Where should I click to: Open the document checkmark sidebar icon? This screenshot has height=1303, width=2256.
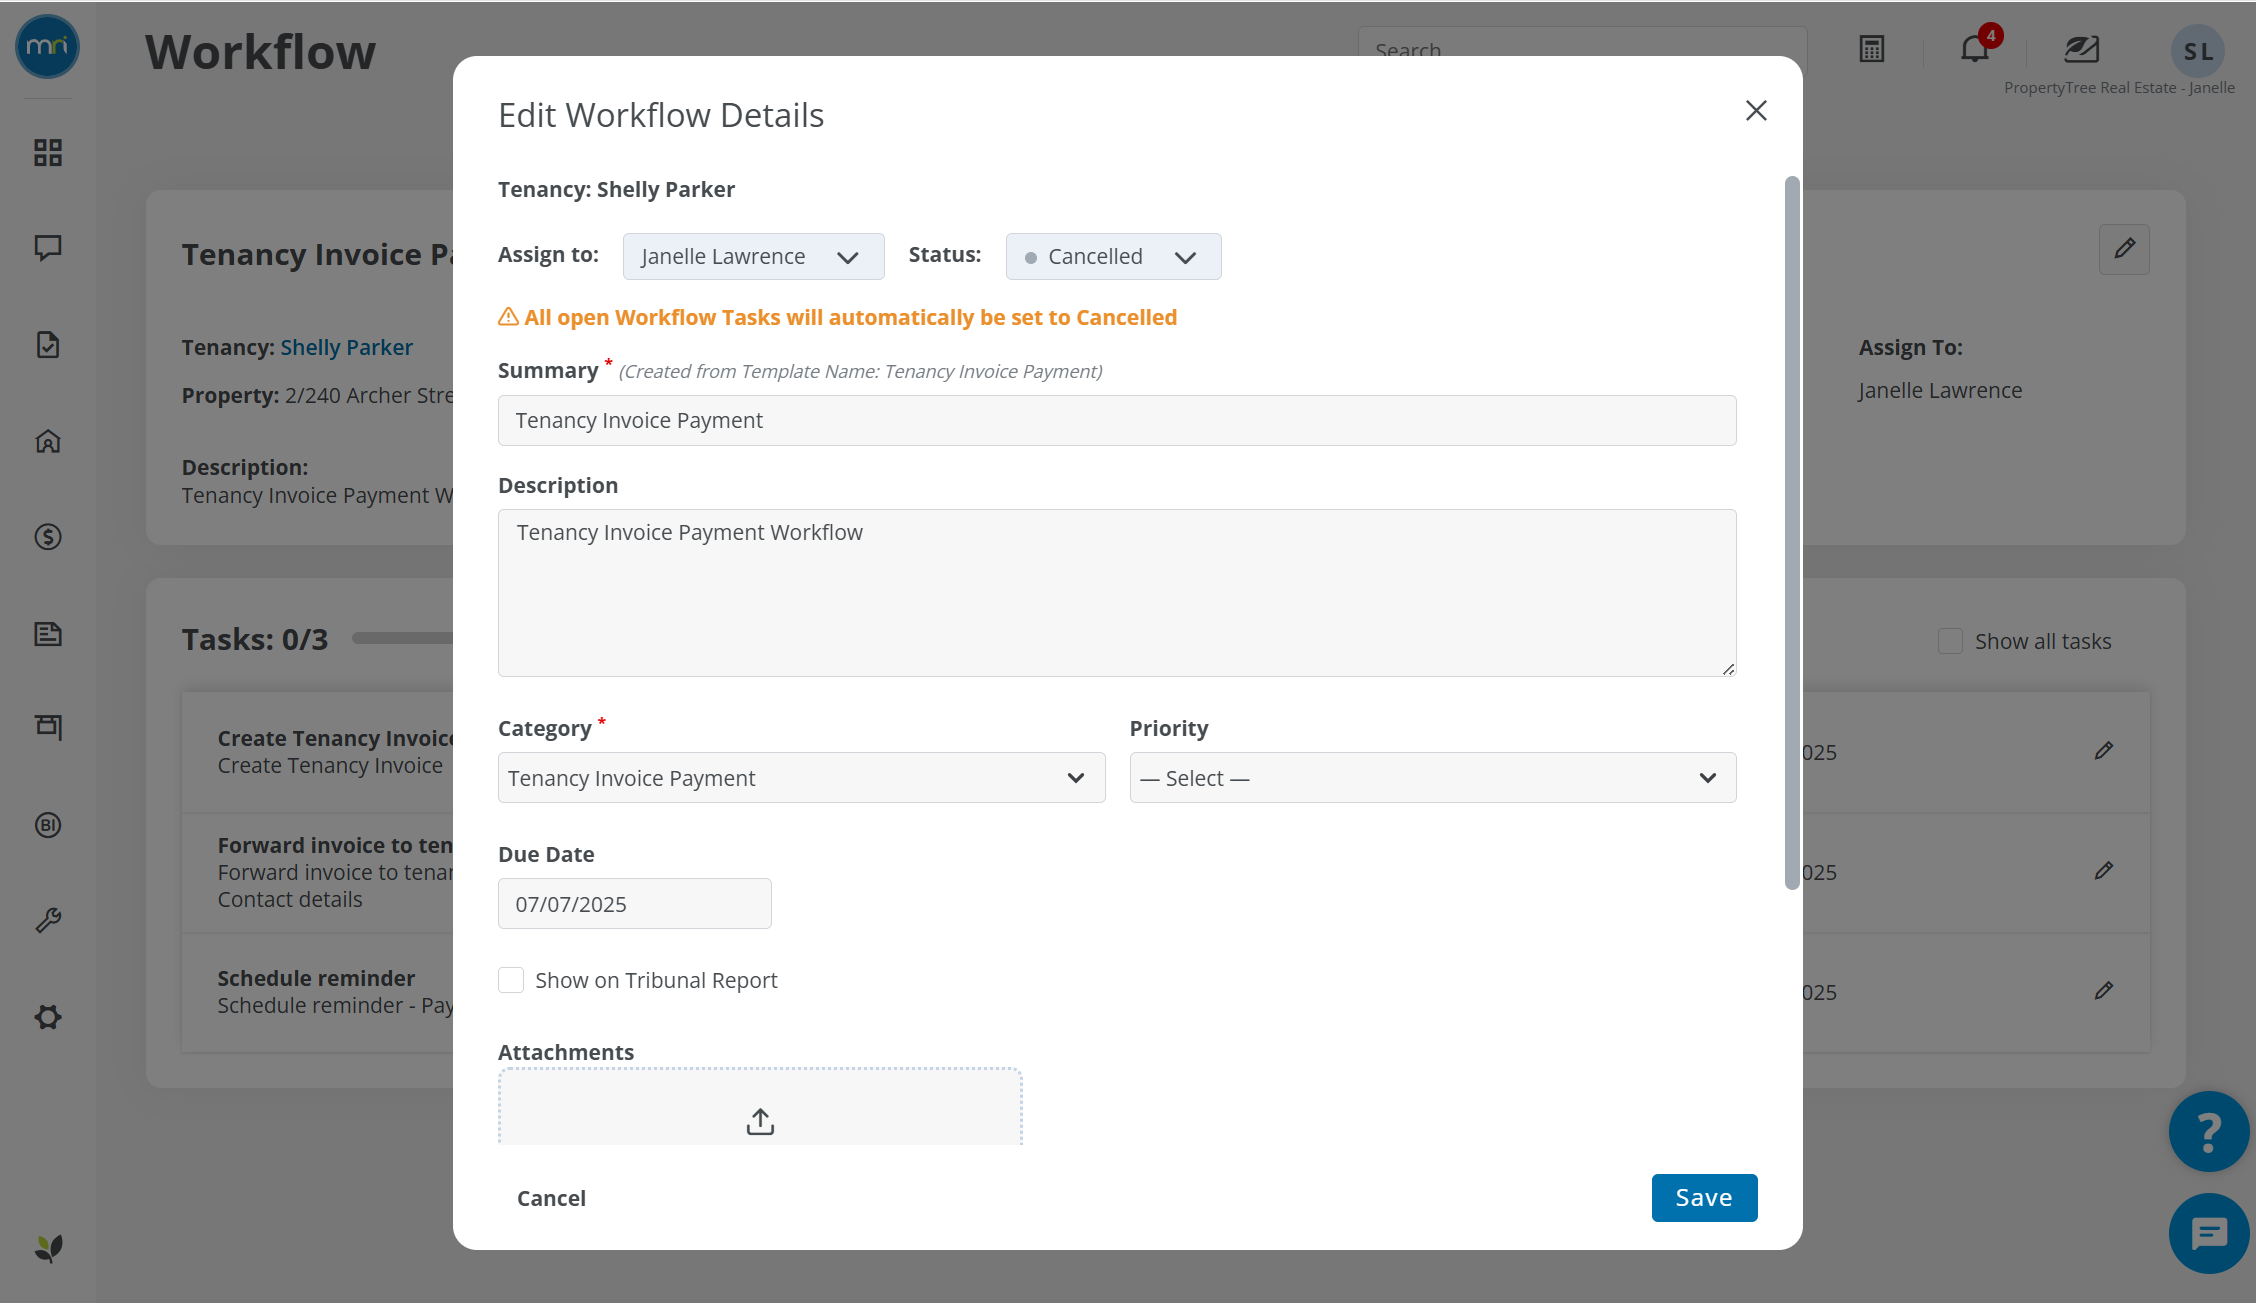coord(48,345)
